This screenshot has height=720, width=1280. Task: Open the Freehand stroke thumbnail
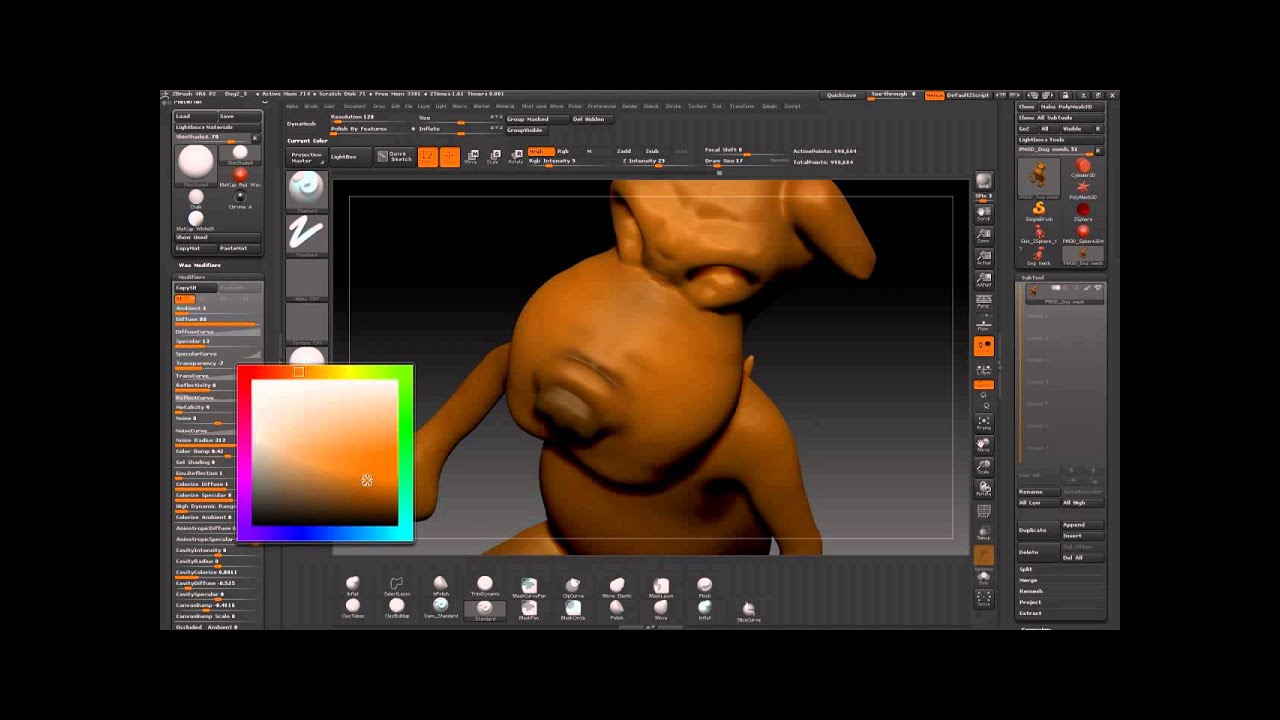point(306,234)
